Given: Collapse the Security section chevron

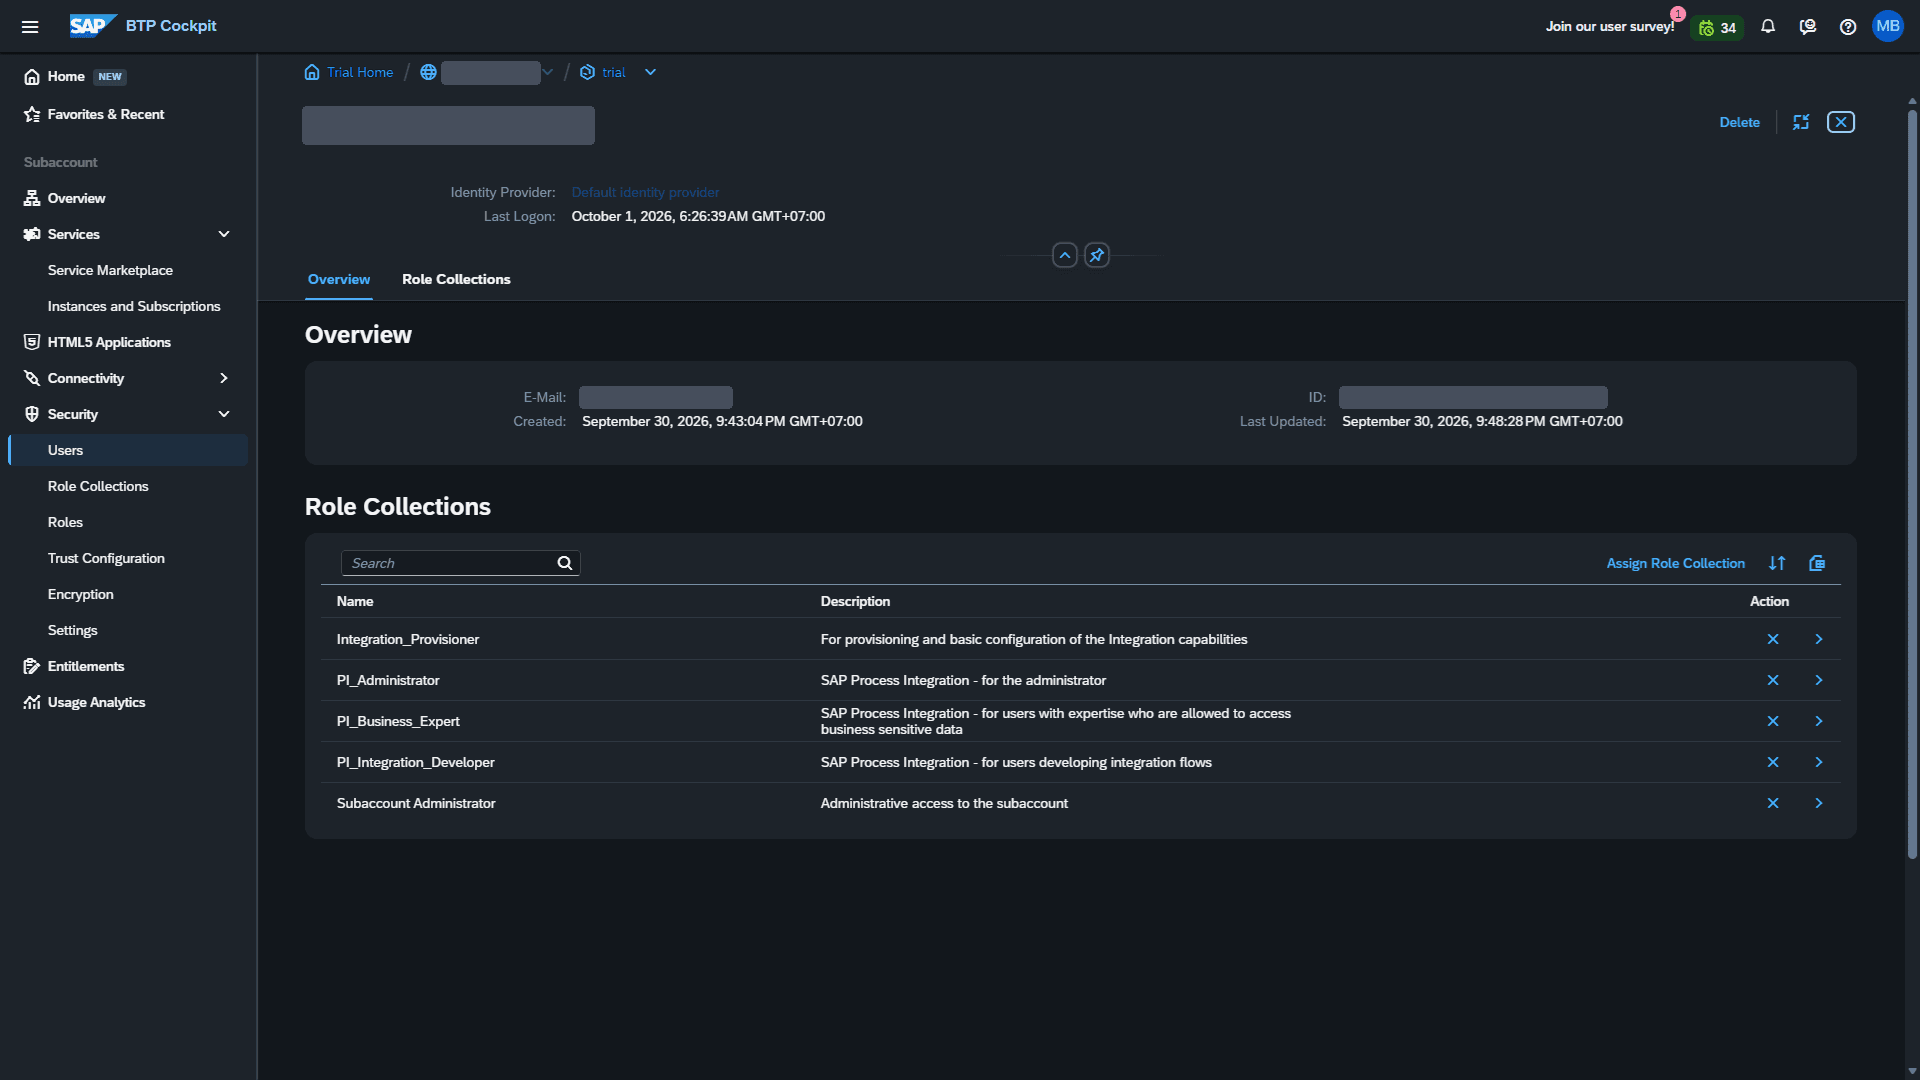Looking at the screenshot, I should coord(224,414).
